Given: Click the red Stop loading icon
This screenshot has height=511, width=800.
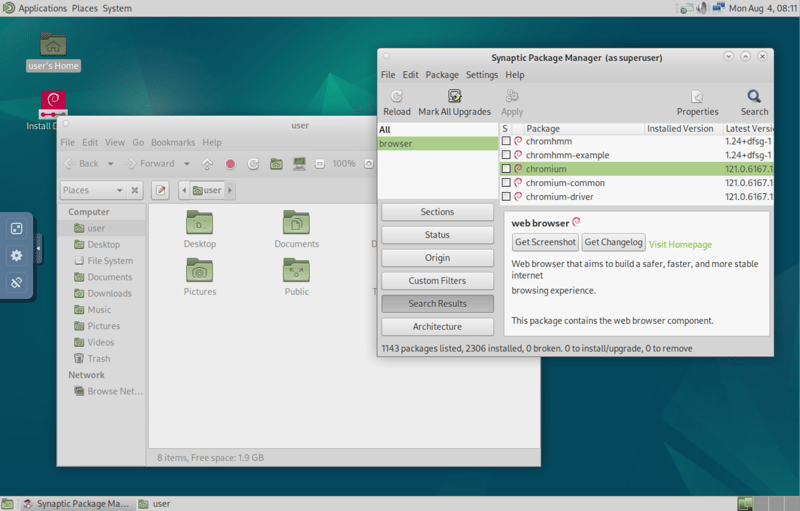Looking at the screenshot, I should pyautogui.click(x=230, y=164).
